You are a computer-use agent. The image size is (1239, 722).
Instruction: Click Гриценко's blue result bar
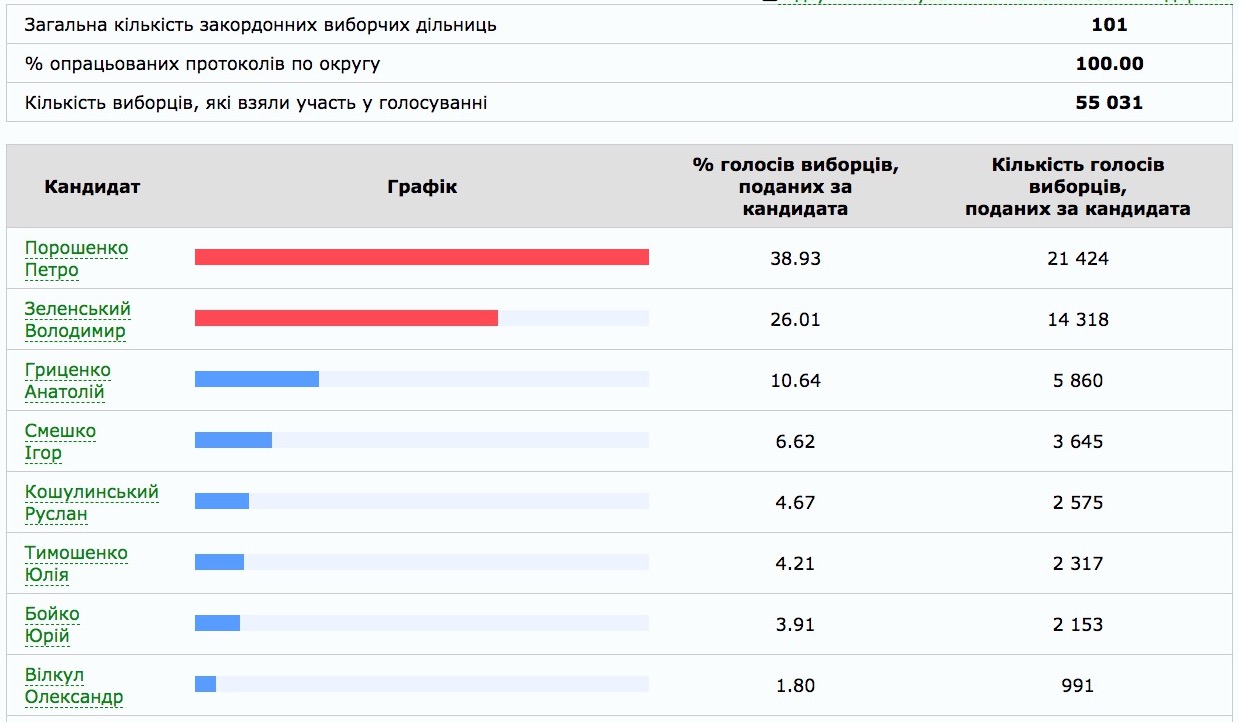pos(257,379)
